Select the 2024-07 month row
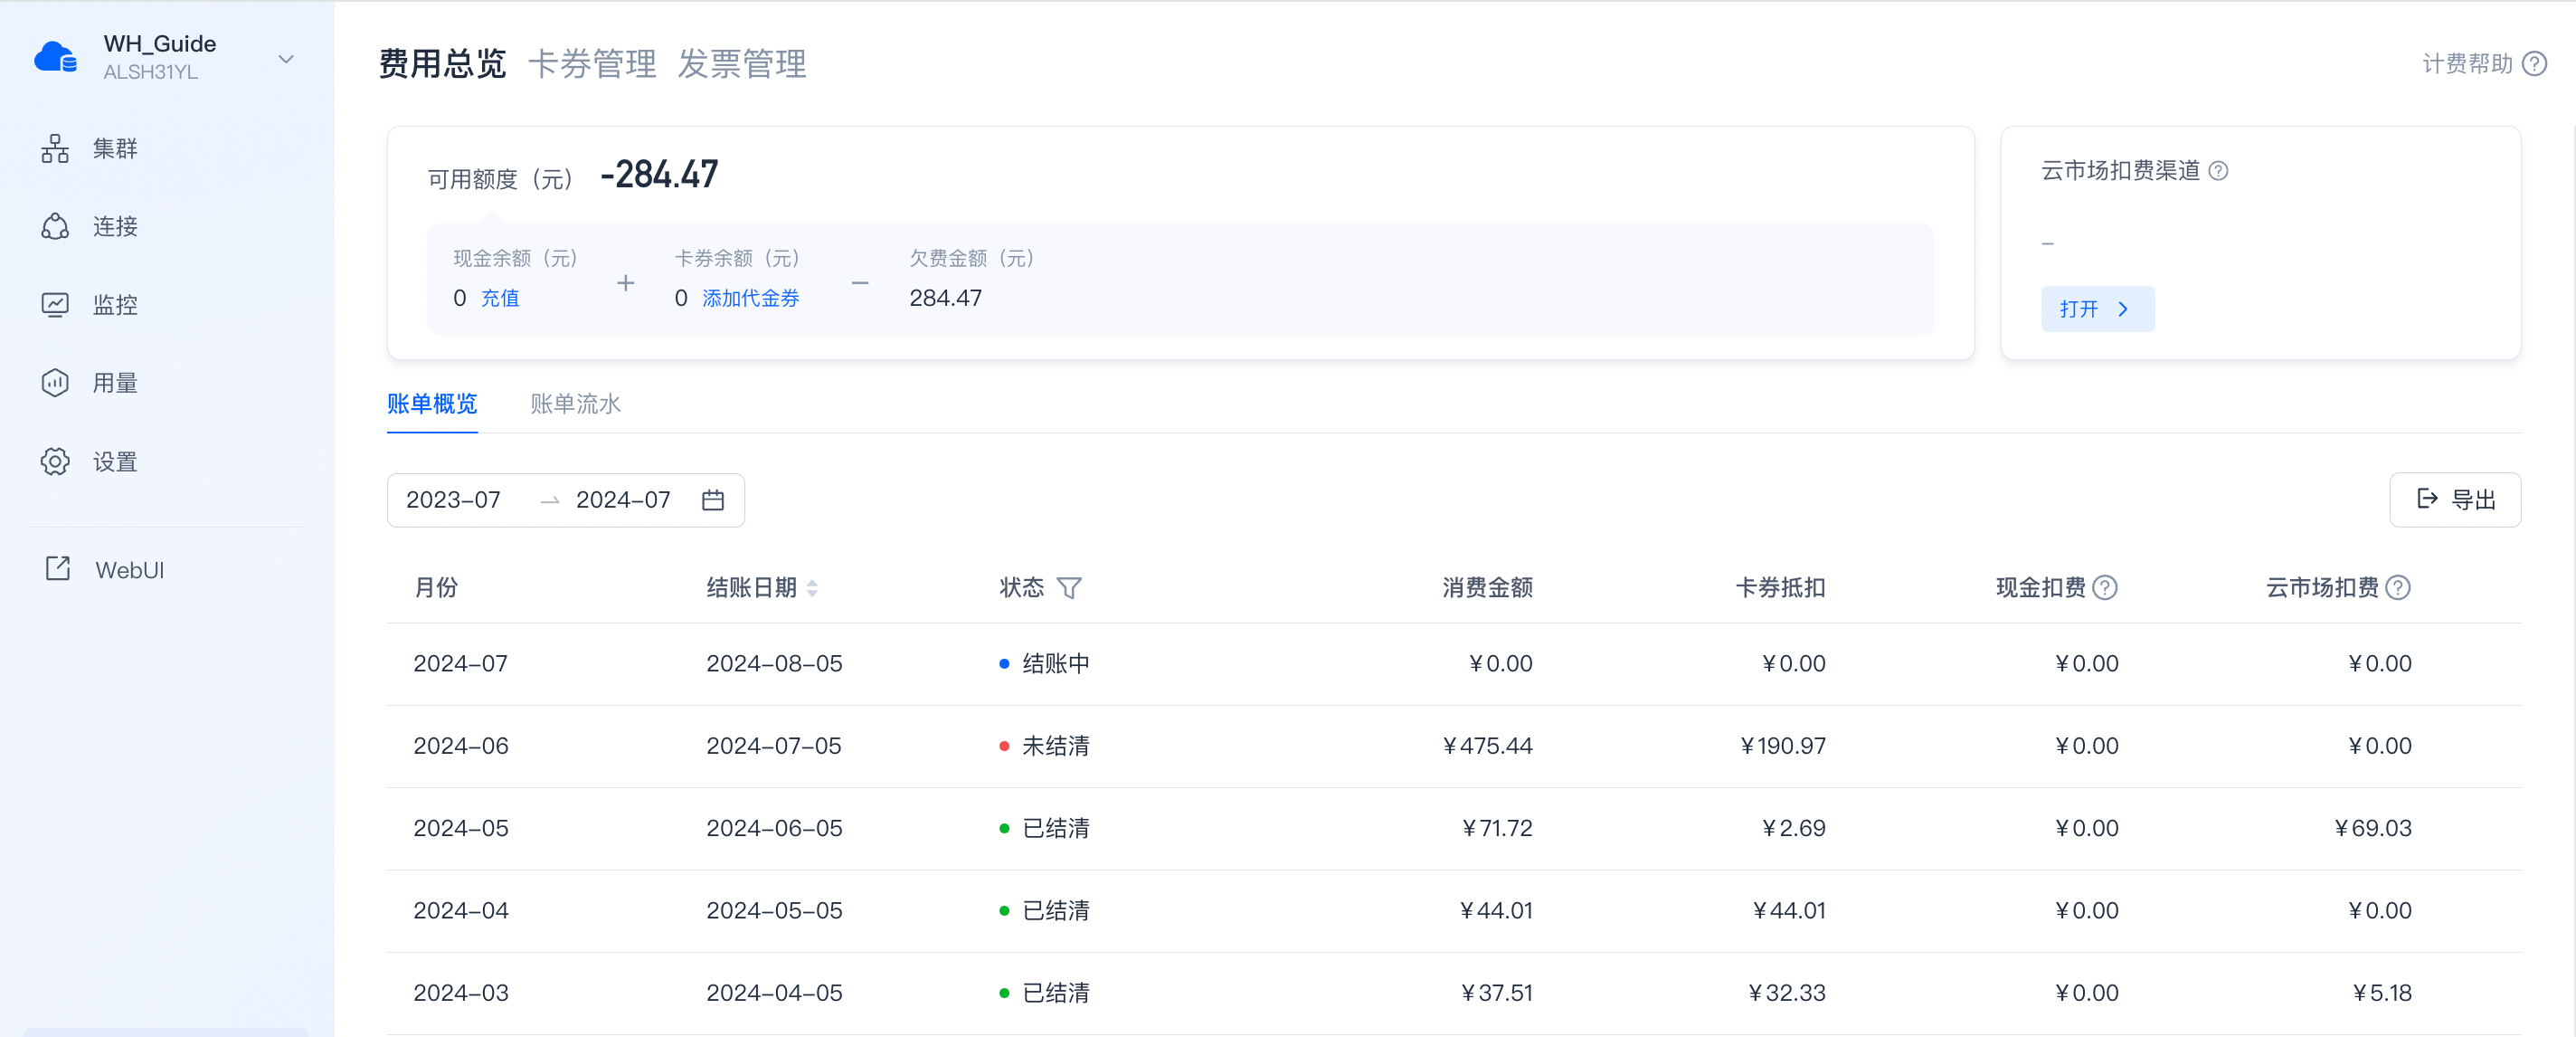 coord(1454,664)
